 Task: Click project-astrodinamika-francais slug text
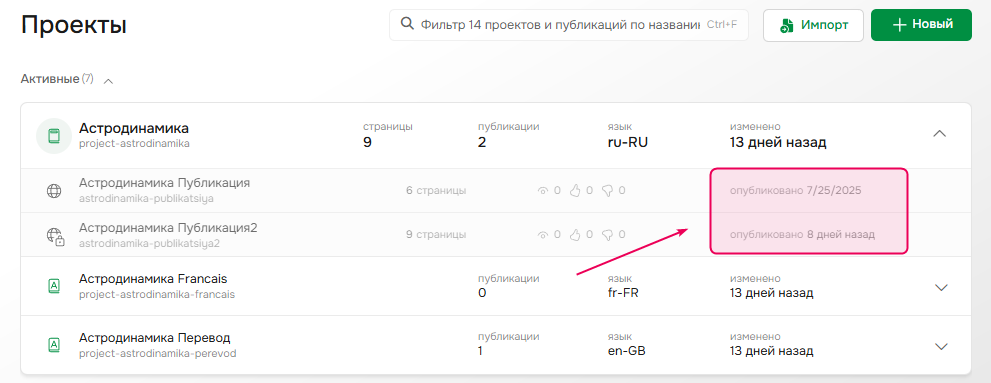157,295
